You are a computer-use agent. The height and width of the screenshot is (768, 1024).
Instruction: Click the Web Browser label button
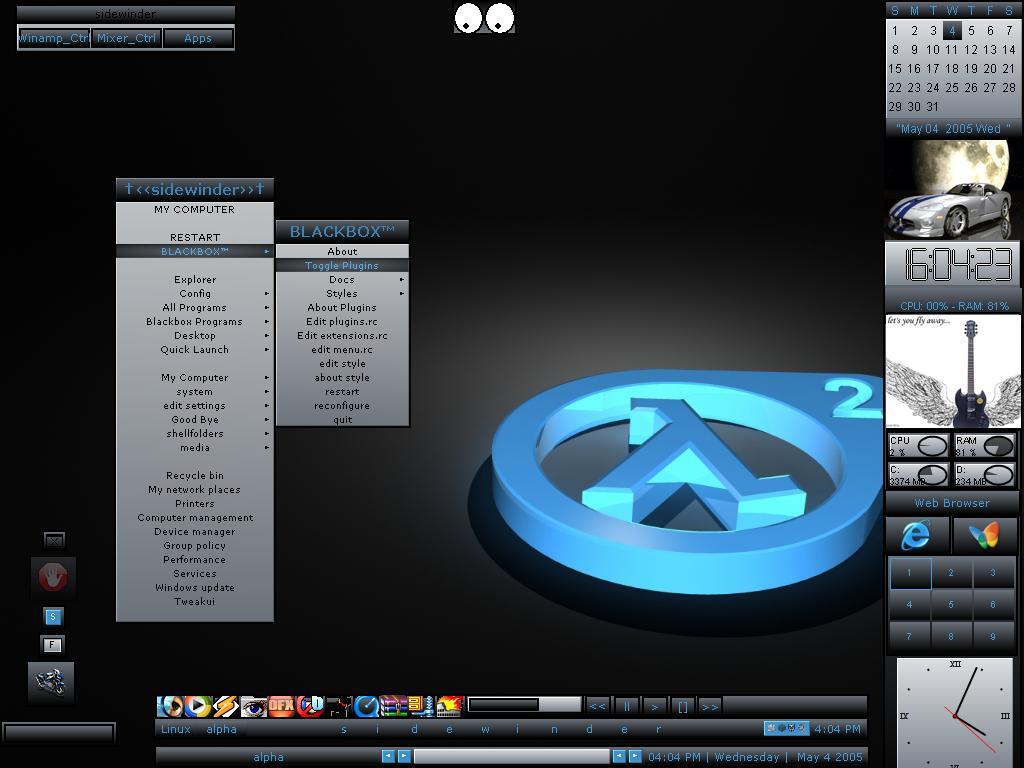[952, 503]
